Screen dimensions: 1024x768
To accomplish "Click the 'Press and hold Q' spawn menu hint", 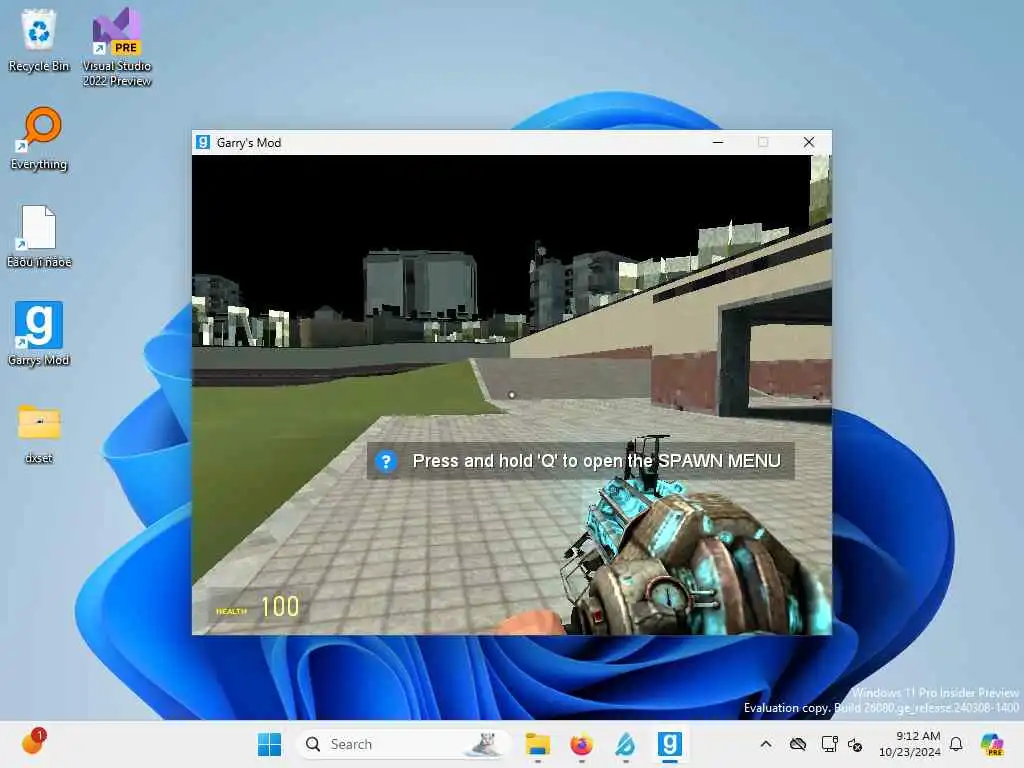I will [581, 461].
